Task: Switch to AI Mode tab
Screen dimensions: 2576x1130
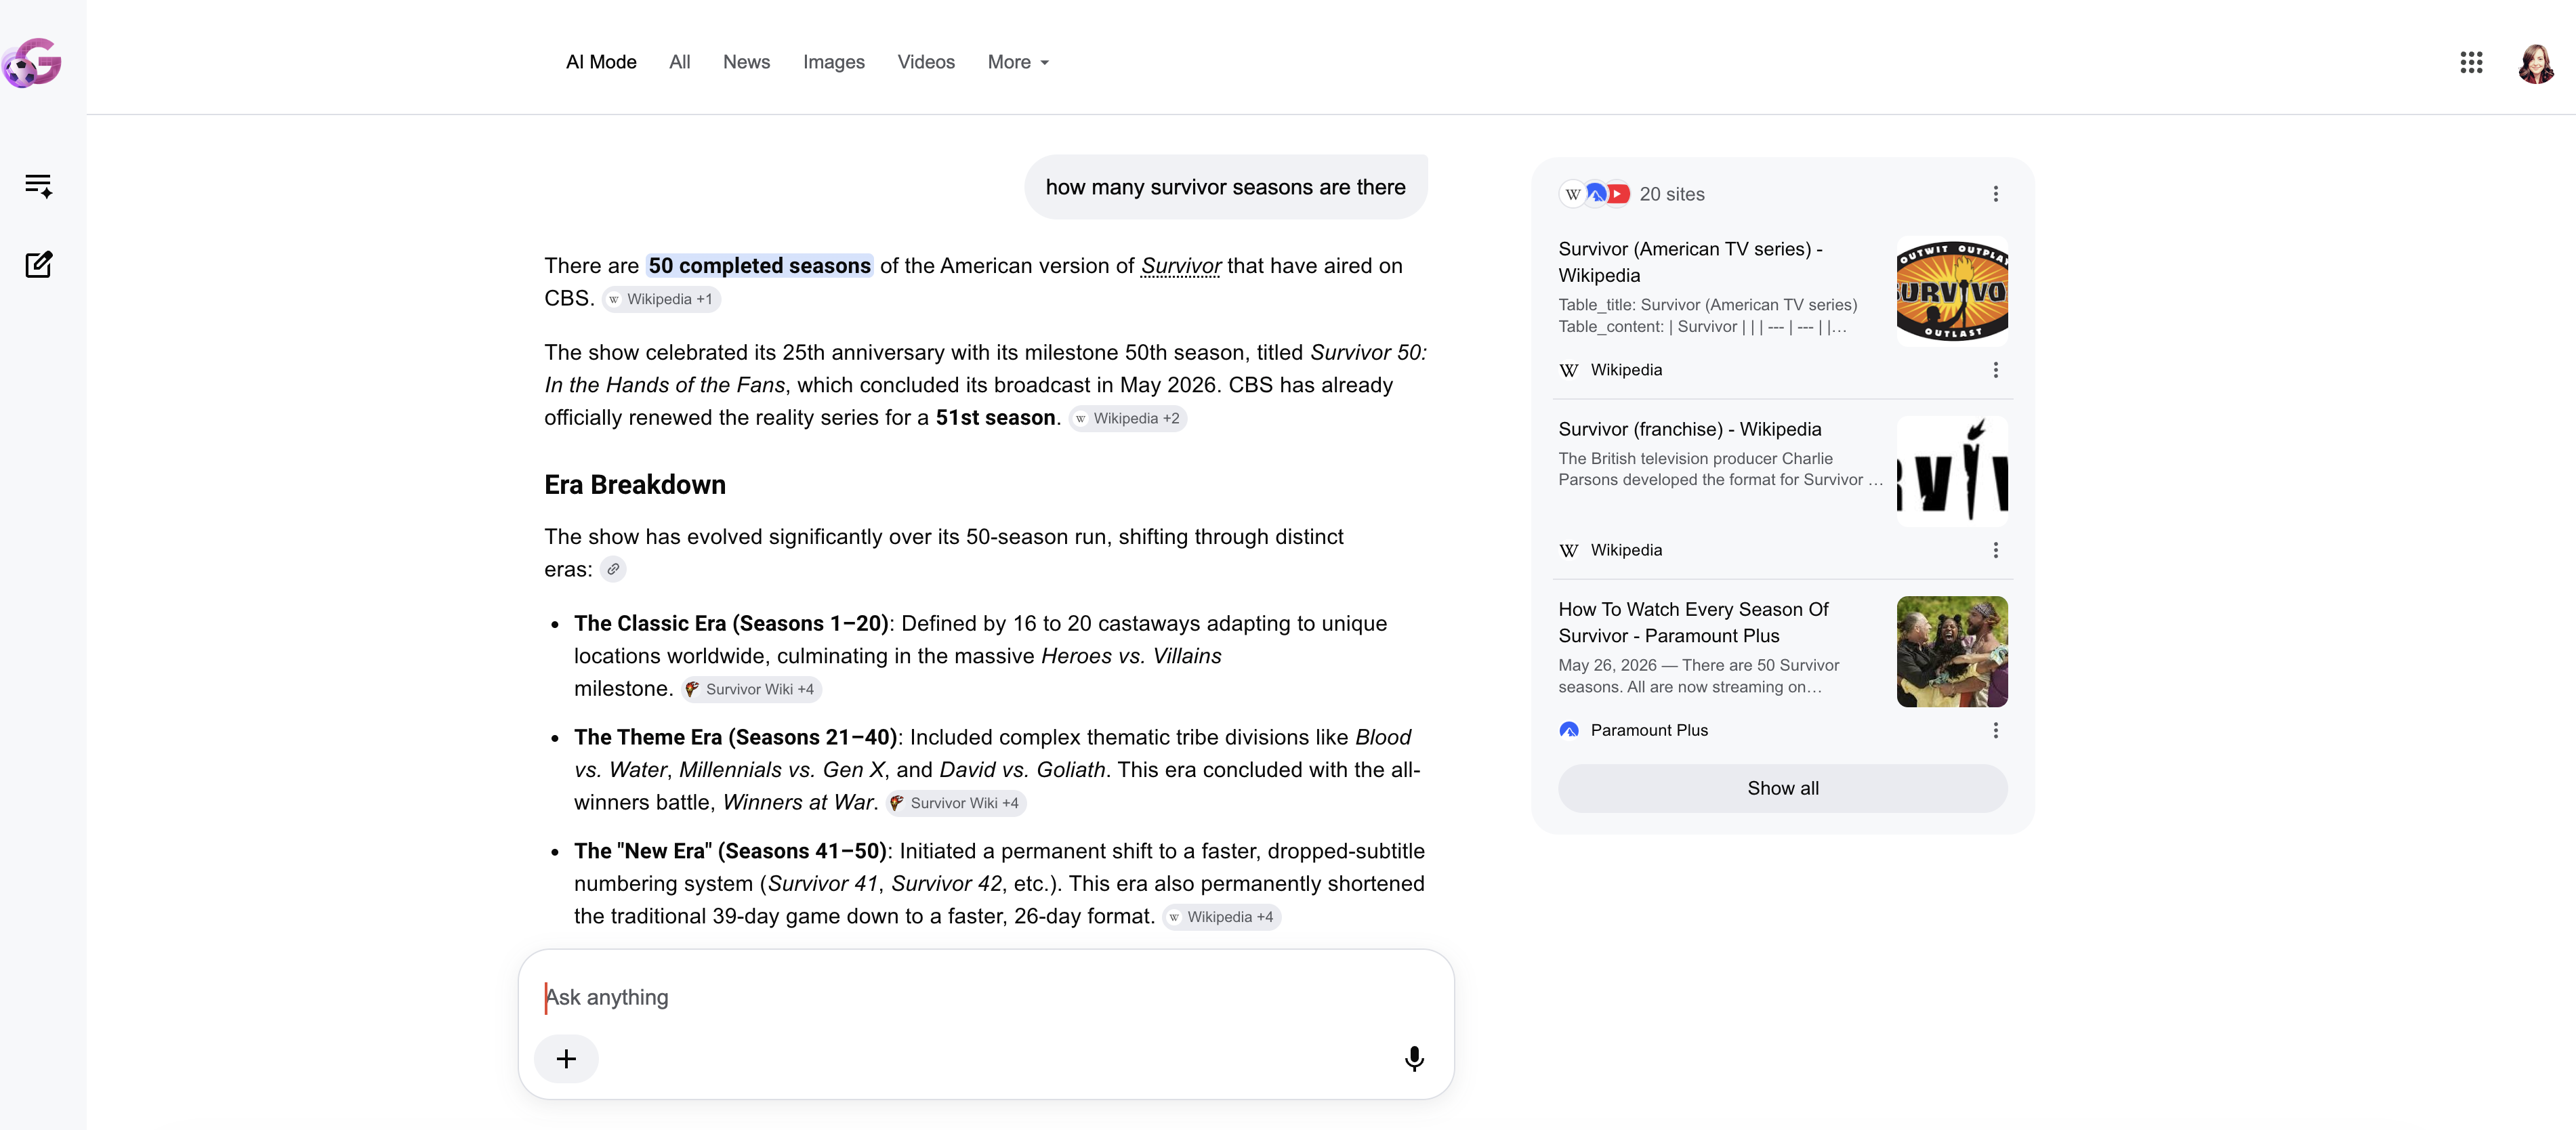Action: point(601,62)
